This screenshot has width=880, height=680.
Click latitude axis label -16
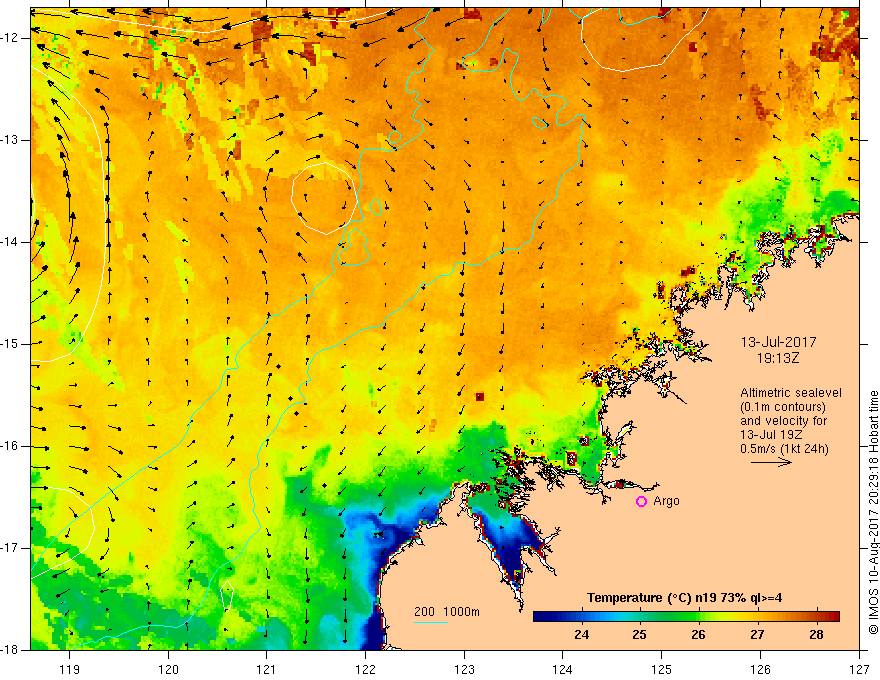coord(11,446)
